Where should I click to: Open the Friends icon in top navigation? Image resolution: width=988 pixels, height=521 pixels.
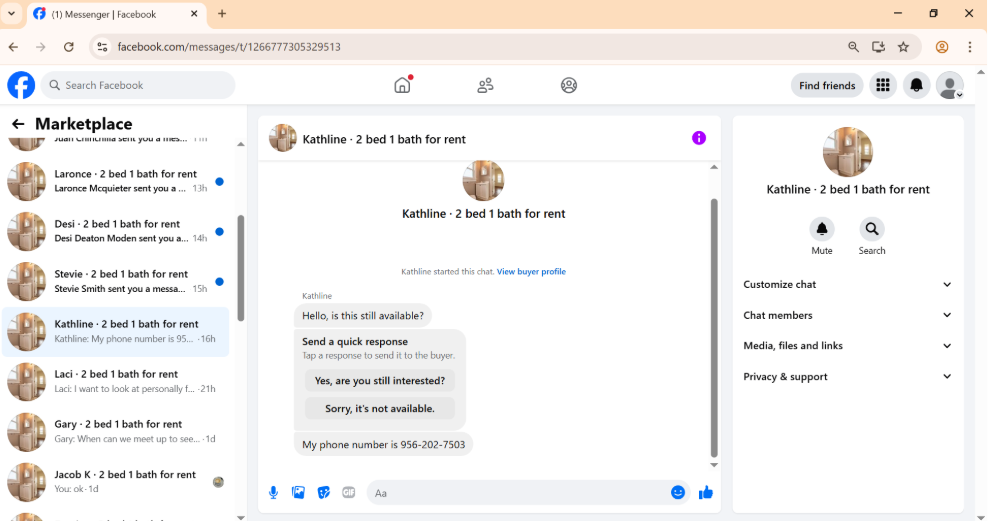tap(485, 85)
